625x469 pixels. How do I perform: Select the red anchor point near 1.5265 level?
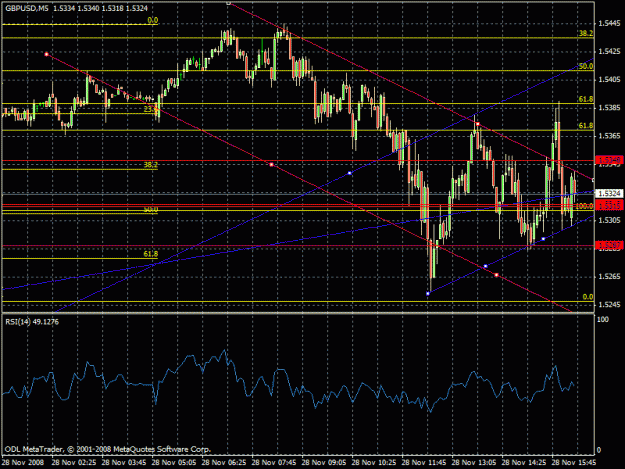pyautogui.click(x=496, y=275)
